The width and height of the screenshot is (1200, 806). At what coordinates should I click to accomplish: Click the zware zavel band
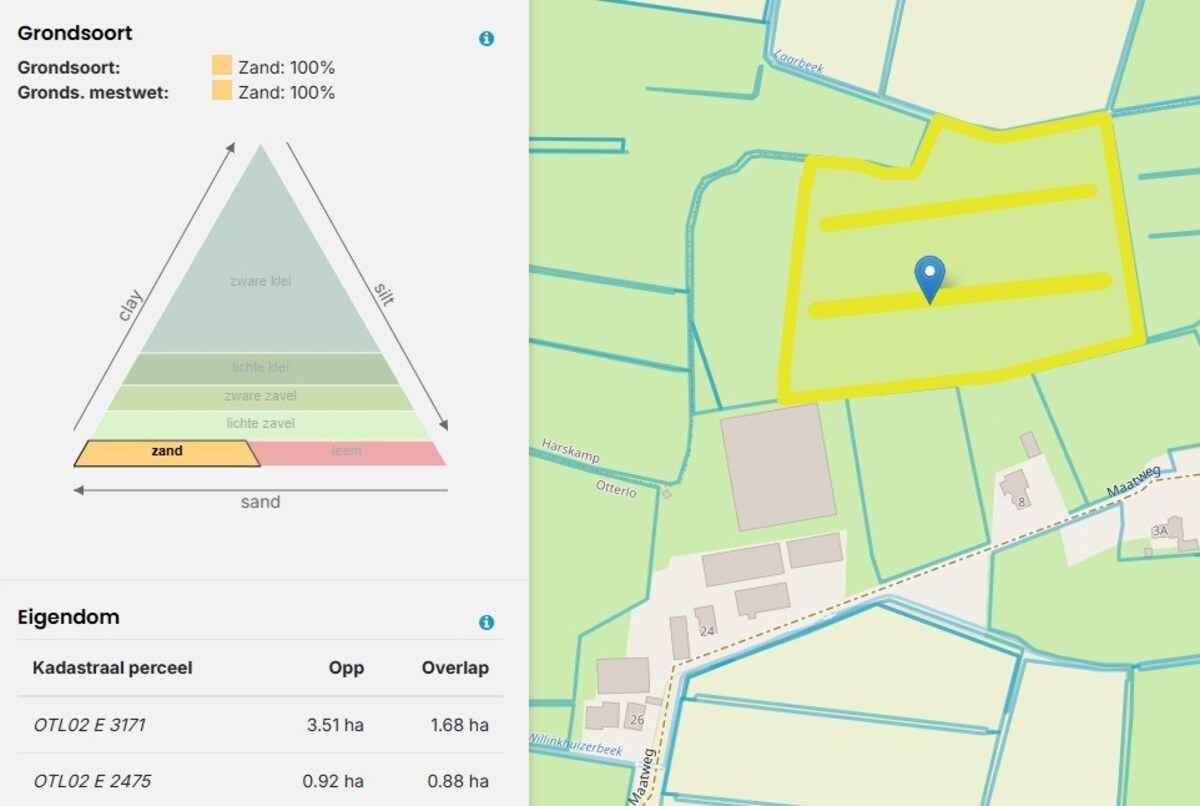click(261, 397)
